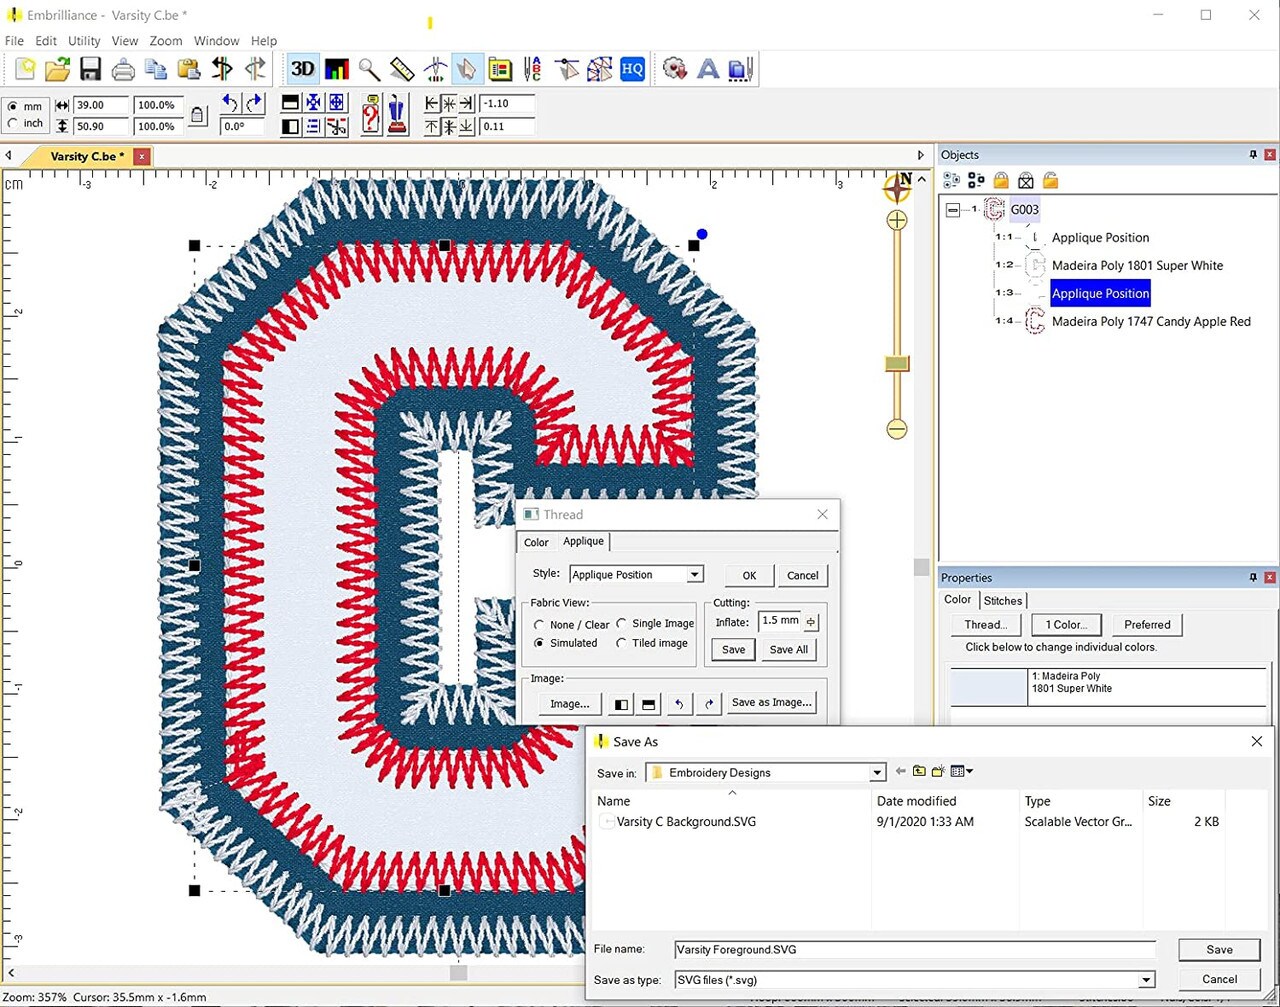Click the lock objects padlock in Objects panel
Image resolution: width=1280 pixels, height=1007 pixels.
1000,180
